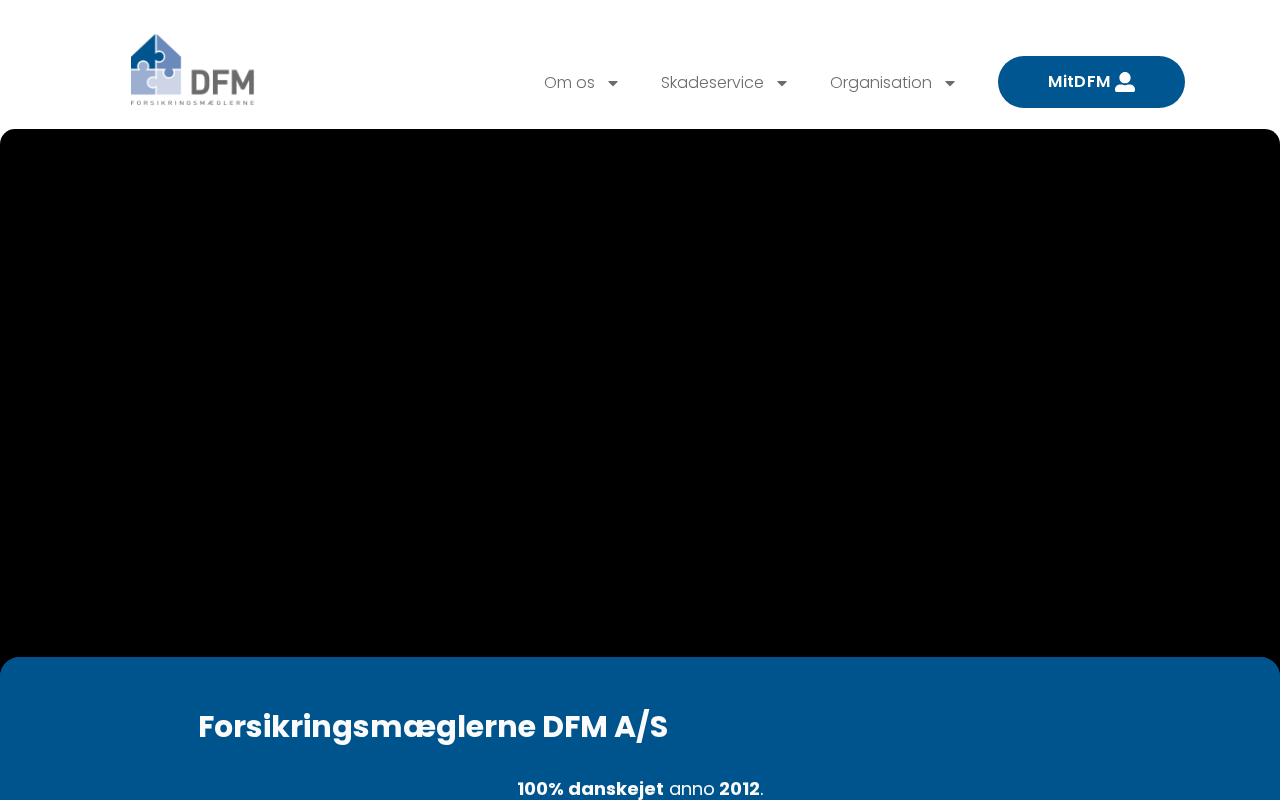Click the MitDFM login button
Image resolution: width=1280 pixels, height=800 pixels.
[x=1091, y=82]
